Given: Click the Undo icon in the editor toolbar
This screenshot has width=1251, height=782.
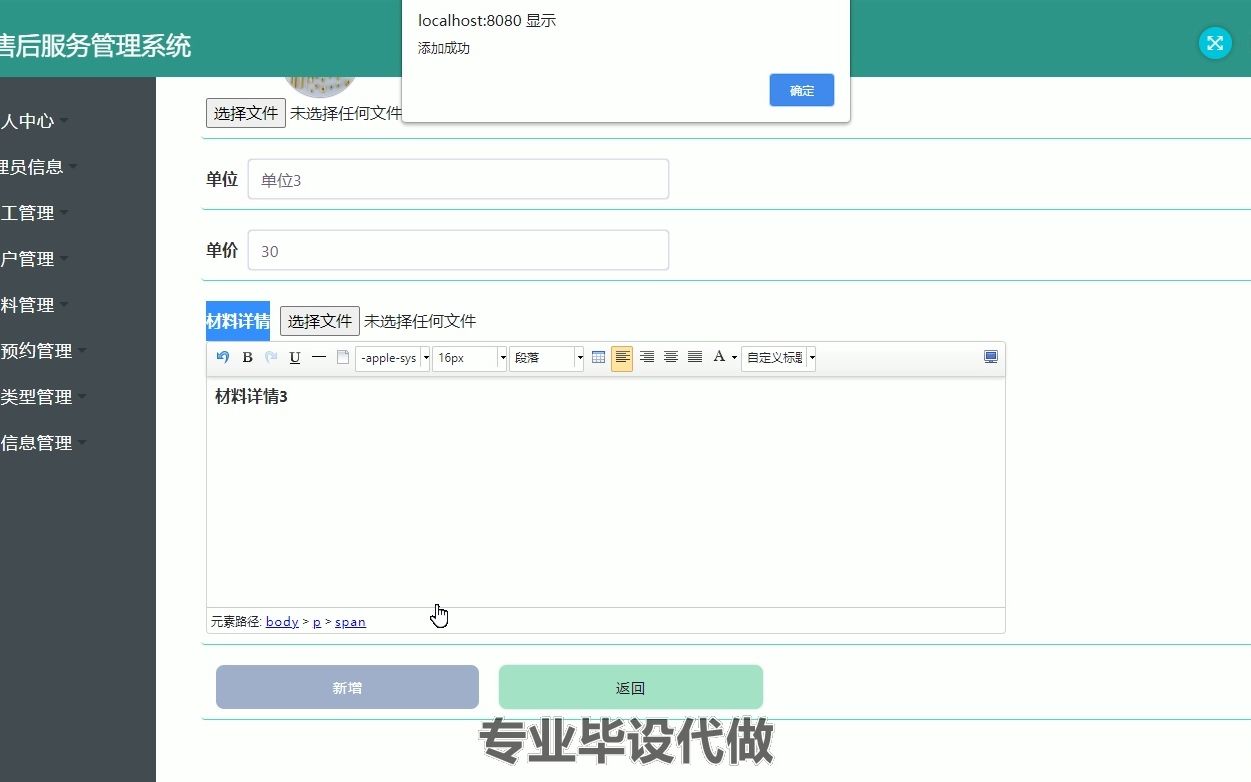Looking at the screenshot, I should click(222, 357).
